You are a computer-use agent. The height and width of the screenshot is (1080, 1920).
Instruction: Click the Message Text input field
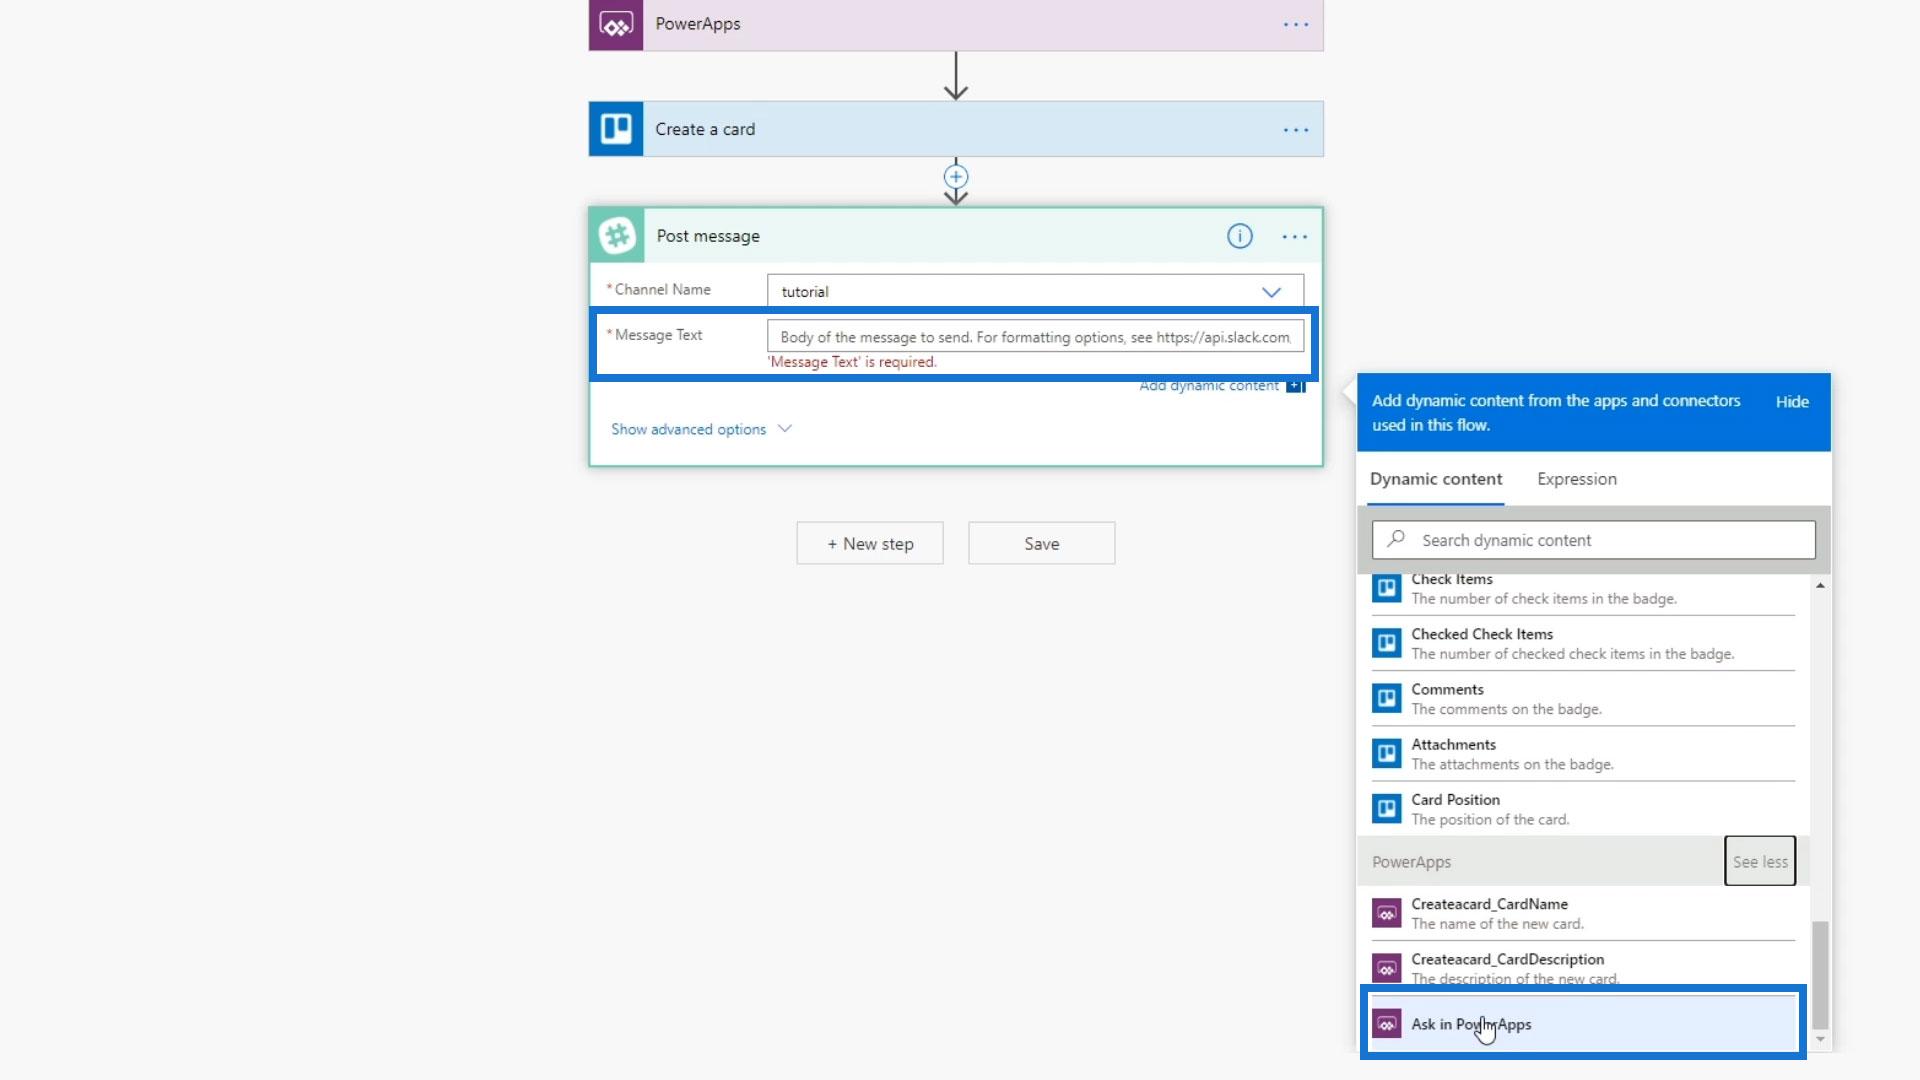point(1034,337)
